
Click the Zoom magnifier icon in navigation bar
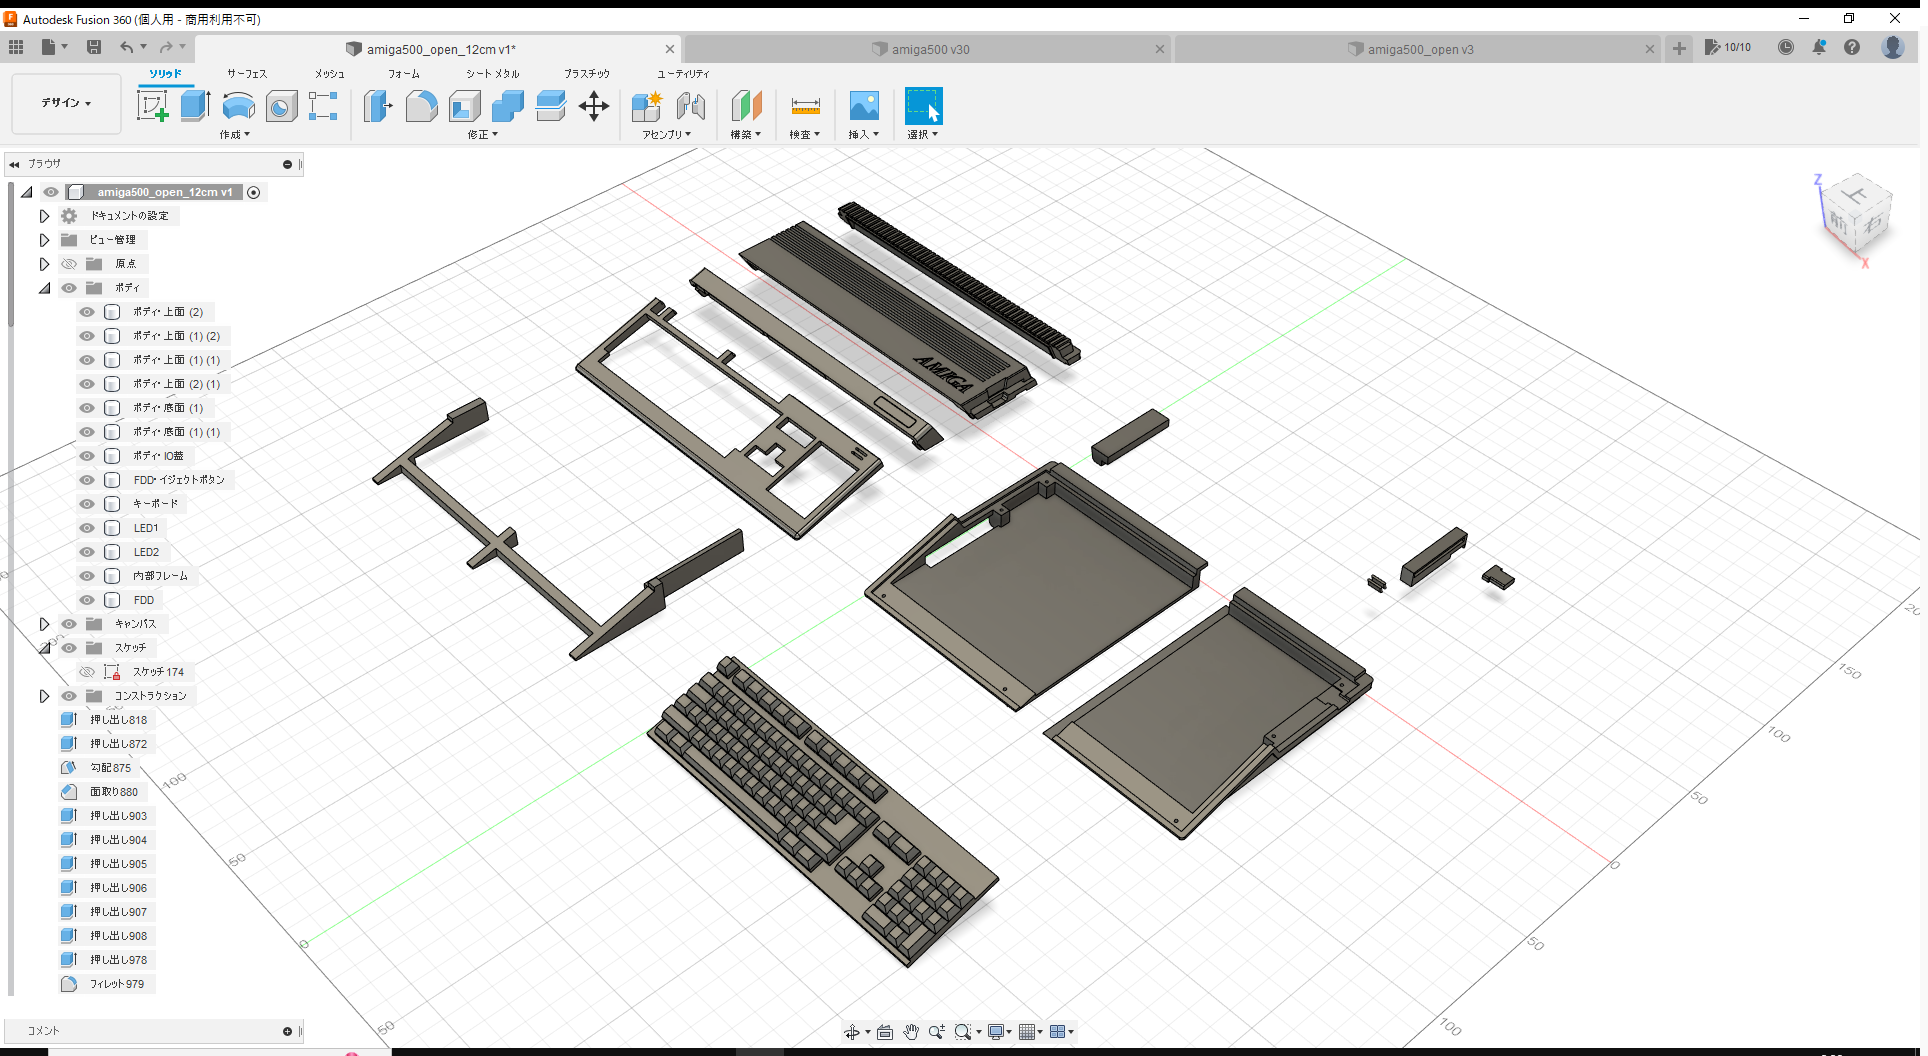(x=936, y=1031)
